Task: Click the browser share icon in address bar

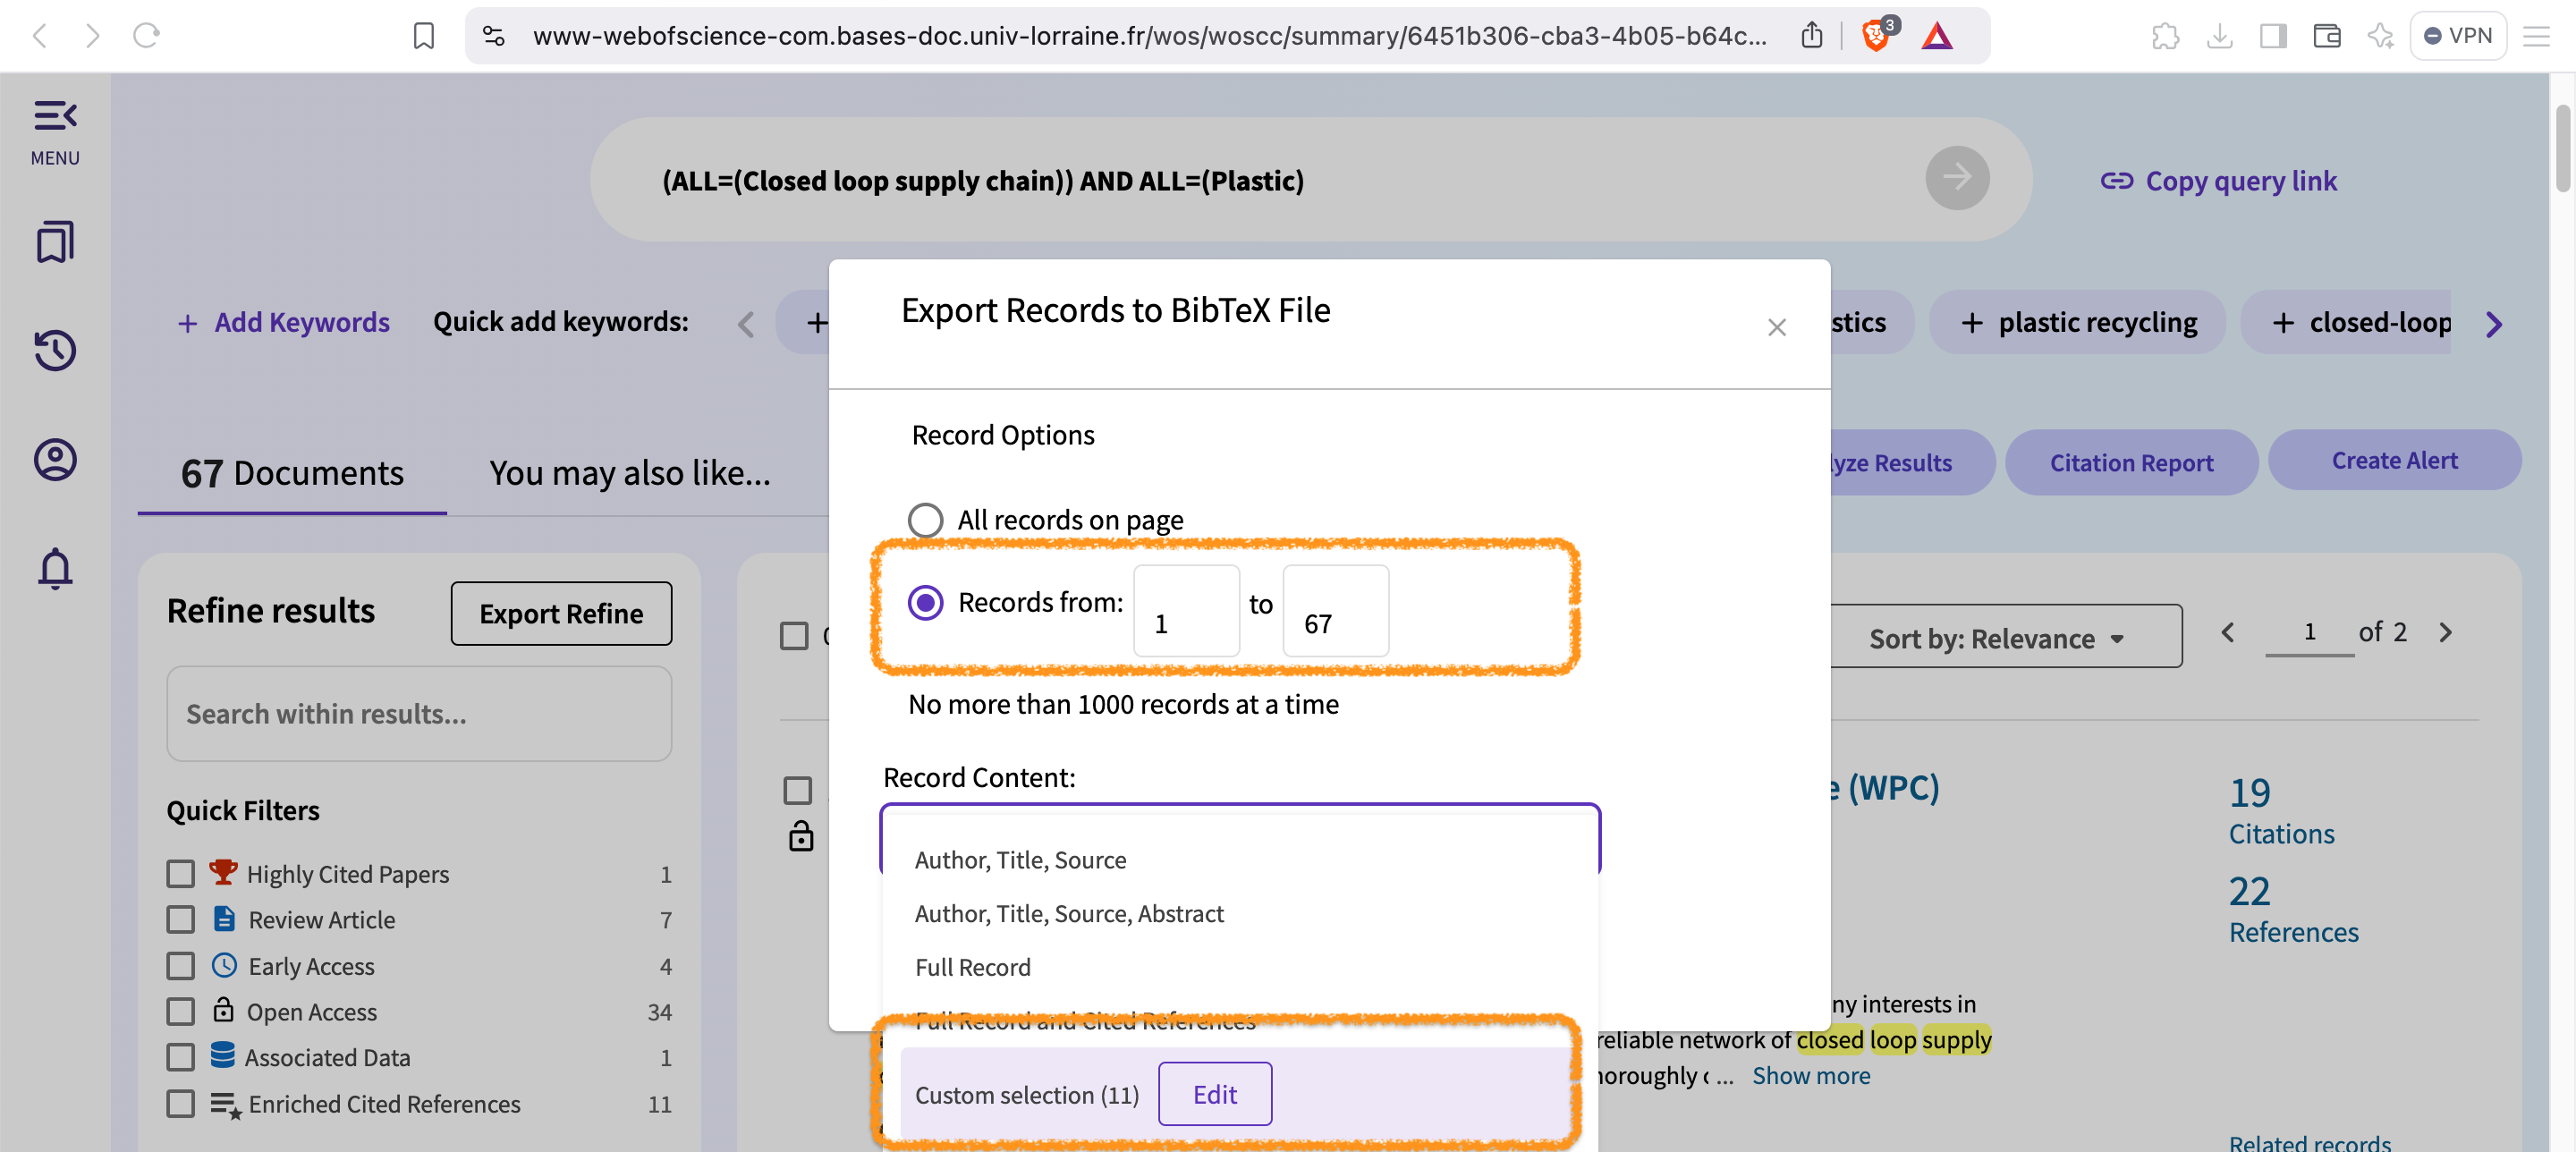Action: pyautogui.click(x=1811, y=36)
